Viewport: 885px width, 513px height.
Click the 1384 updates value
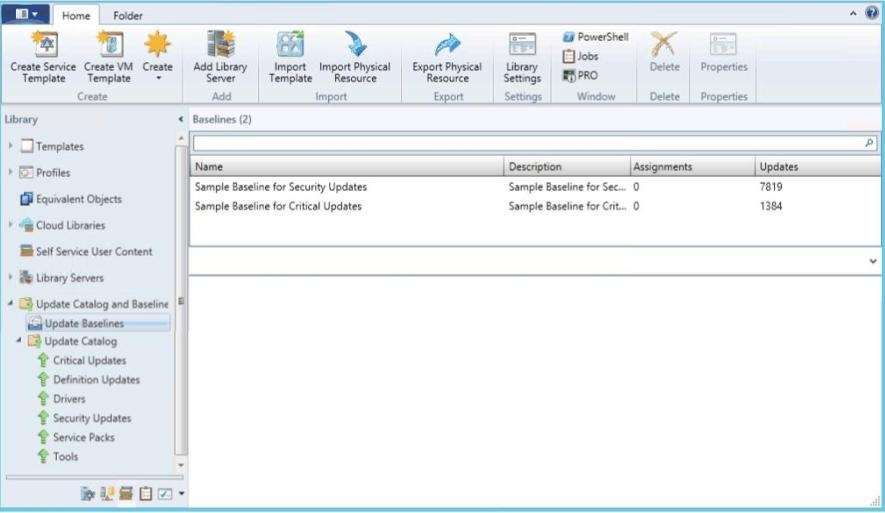pyautogui.click(x=770, y=206)
